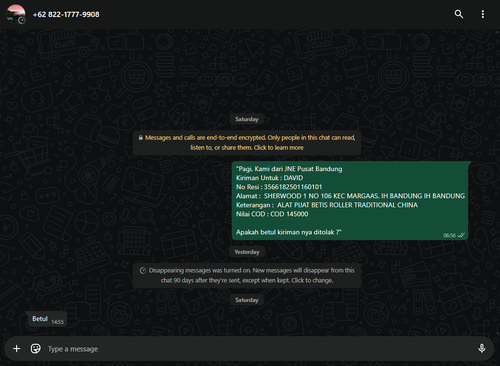The width and height of the screenshot is (500, 366).
Task: Click disappearing messages notice to change
Action: (x=247, y=275)
